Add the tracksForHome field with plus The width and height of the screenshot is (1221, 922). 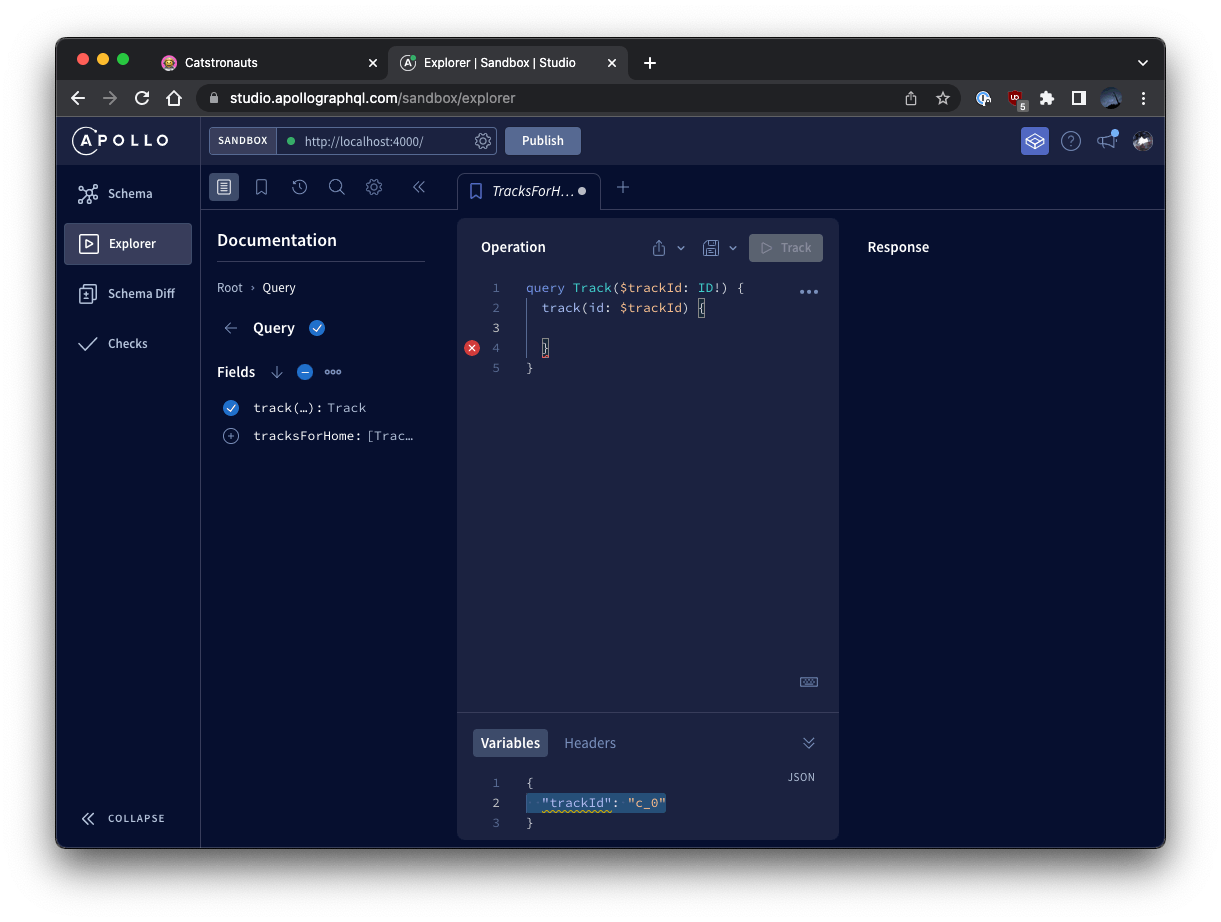point(231,436)
